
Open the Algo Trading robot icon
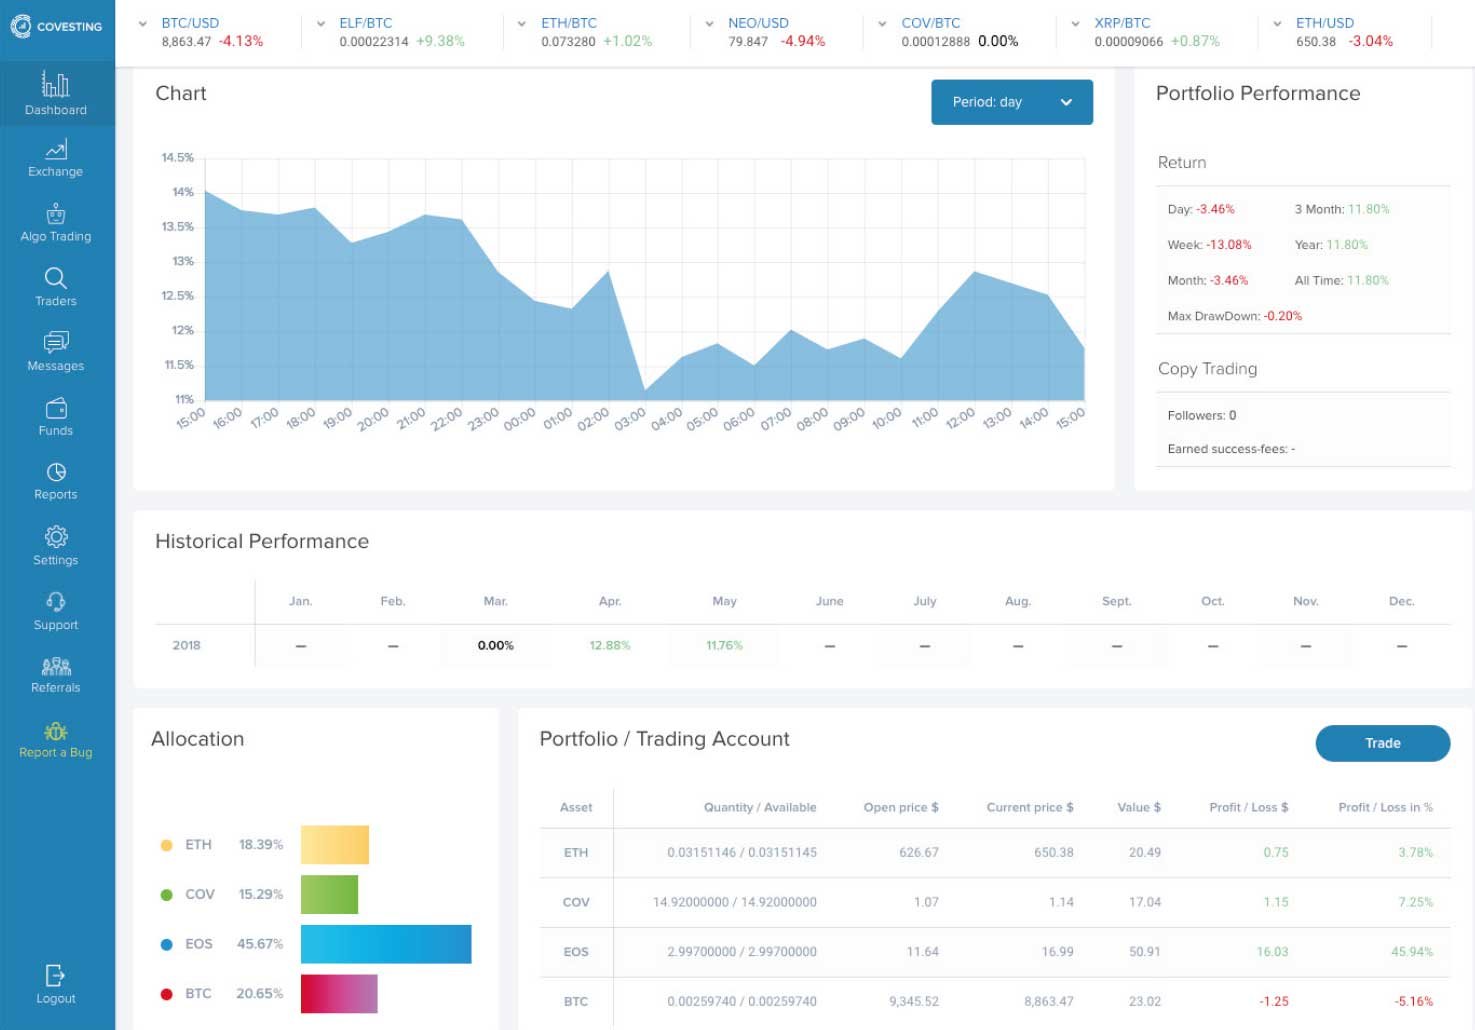pos(56,213)
